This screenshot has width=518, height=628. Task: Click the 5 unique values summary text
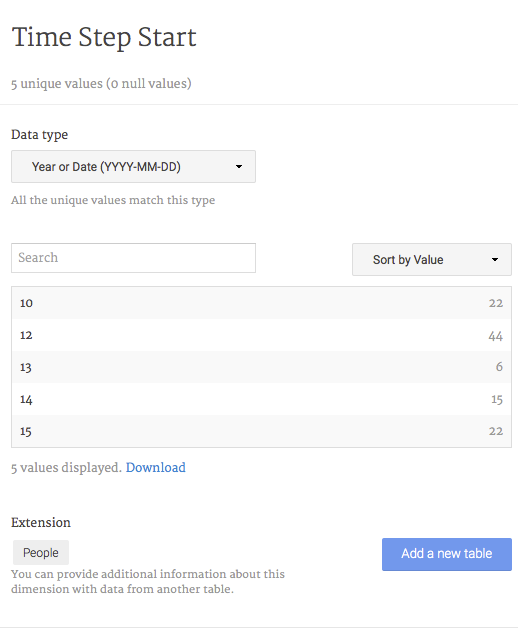click(x=101, y=84)
